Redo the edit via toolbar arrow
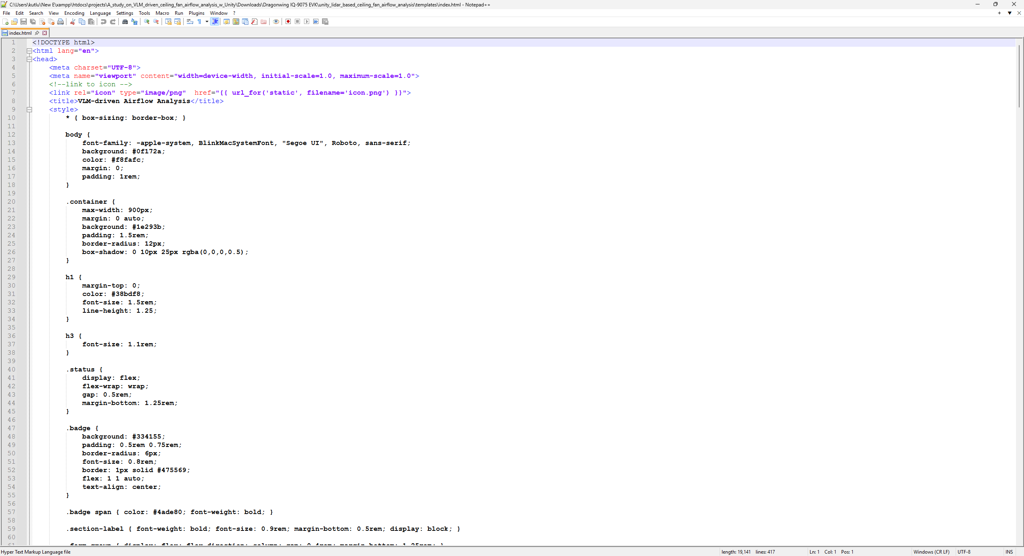The width and height of the screenshot is (1024, 556). (112, 22)
